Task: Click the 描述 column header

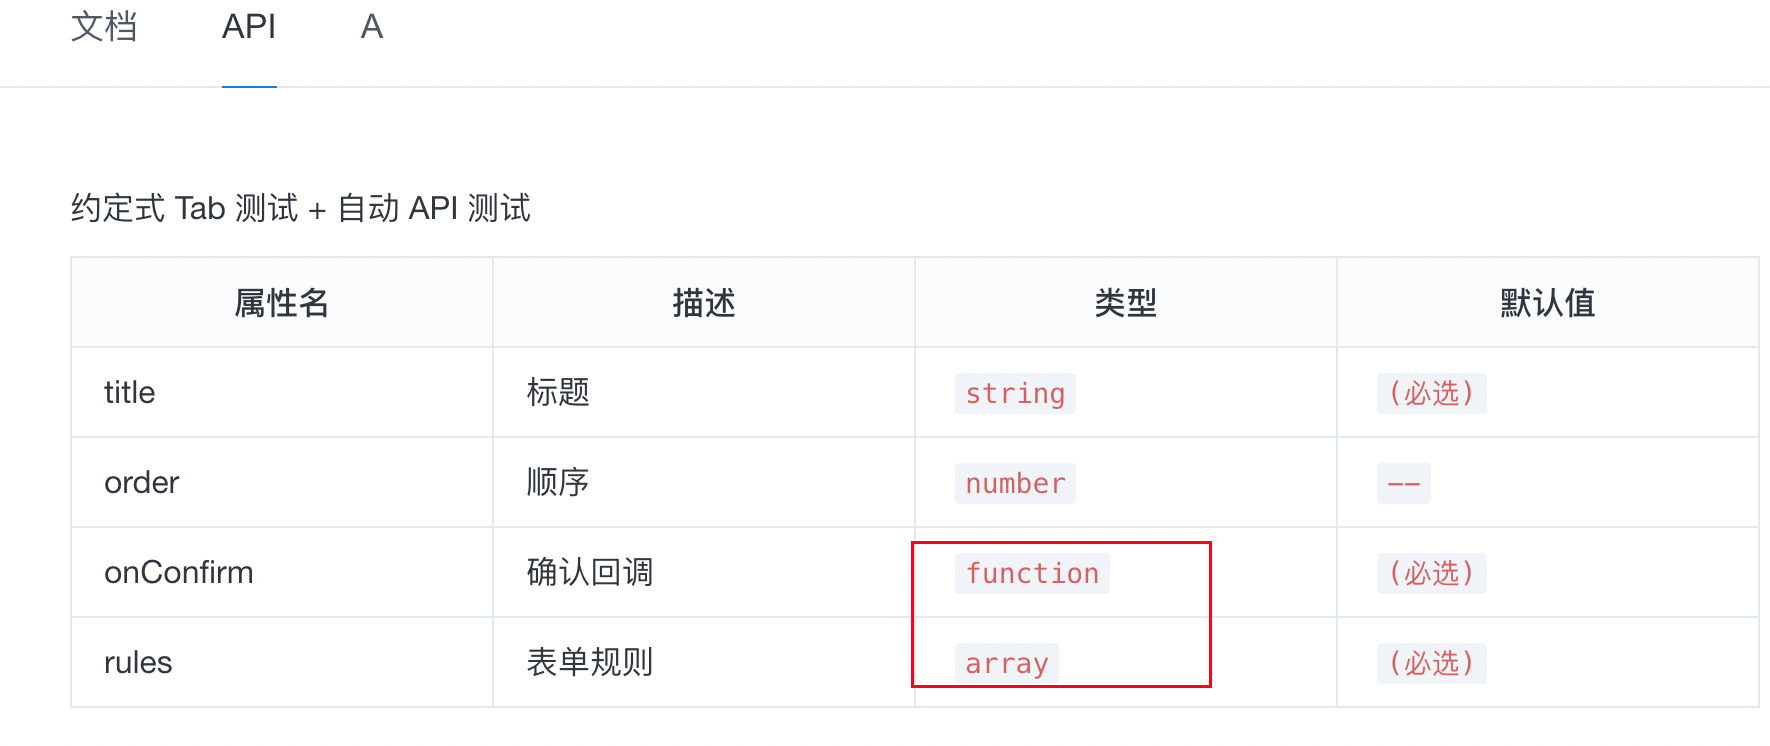Action: tap(703, 303)
